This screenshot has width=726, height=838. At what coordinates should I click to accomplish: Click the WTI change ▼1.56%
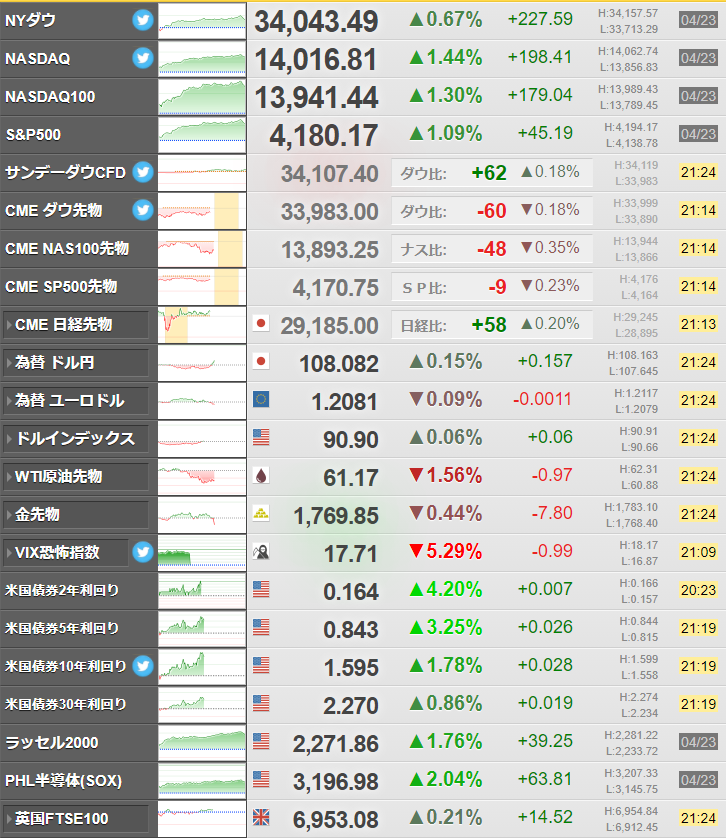click(445, 475)
